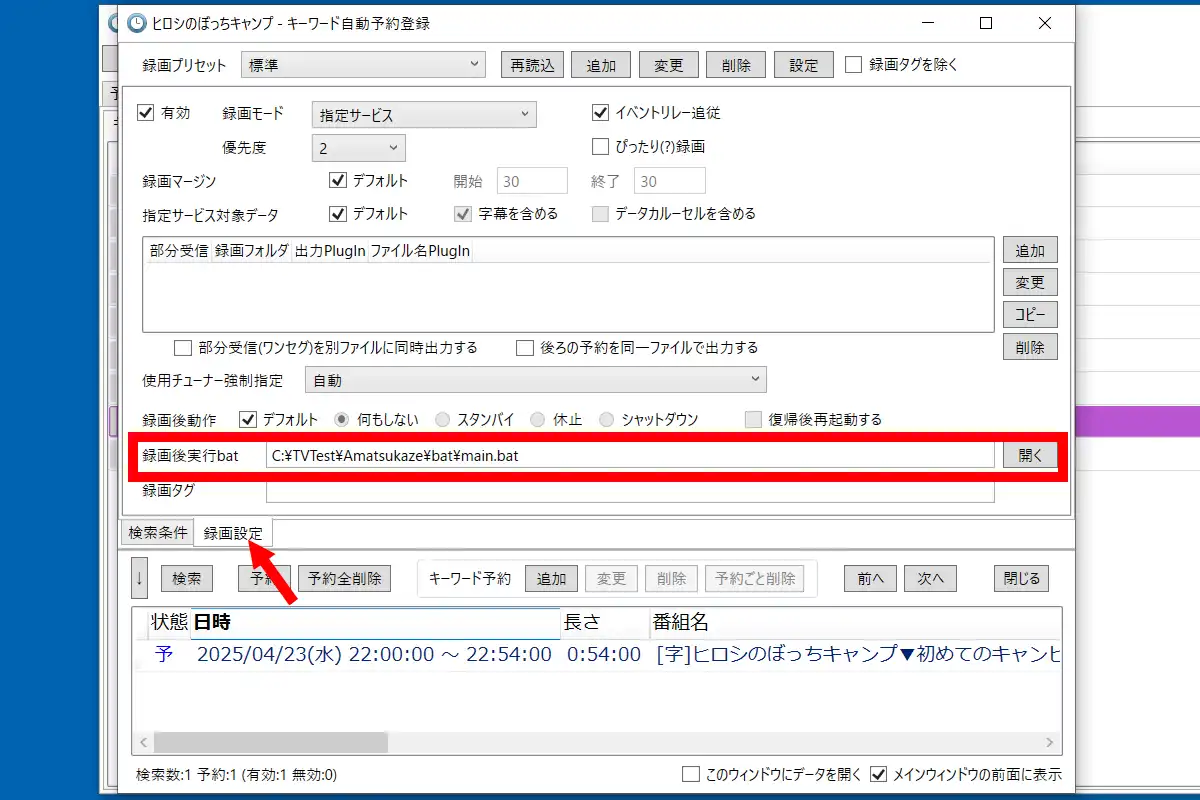Click preset 削除 button at top
1200x800 pixels.
pyautogui.click(x=736, y=65)
